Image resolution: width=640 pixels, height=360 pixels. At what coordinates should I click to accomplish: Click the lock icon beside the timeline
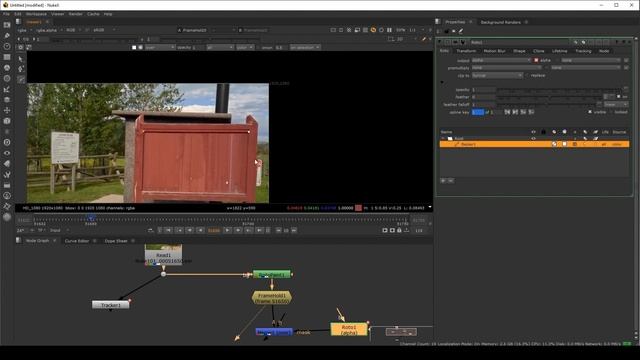[399, 231]
